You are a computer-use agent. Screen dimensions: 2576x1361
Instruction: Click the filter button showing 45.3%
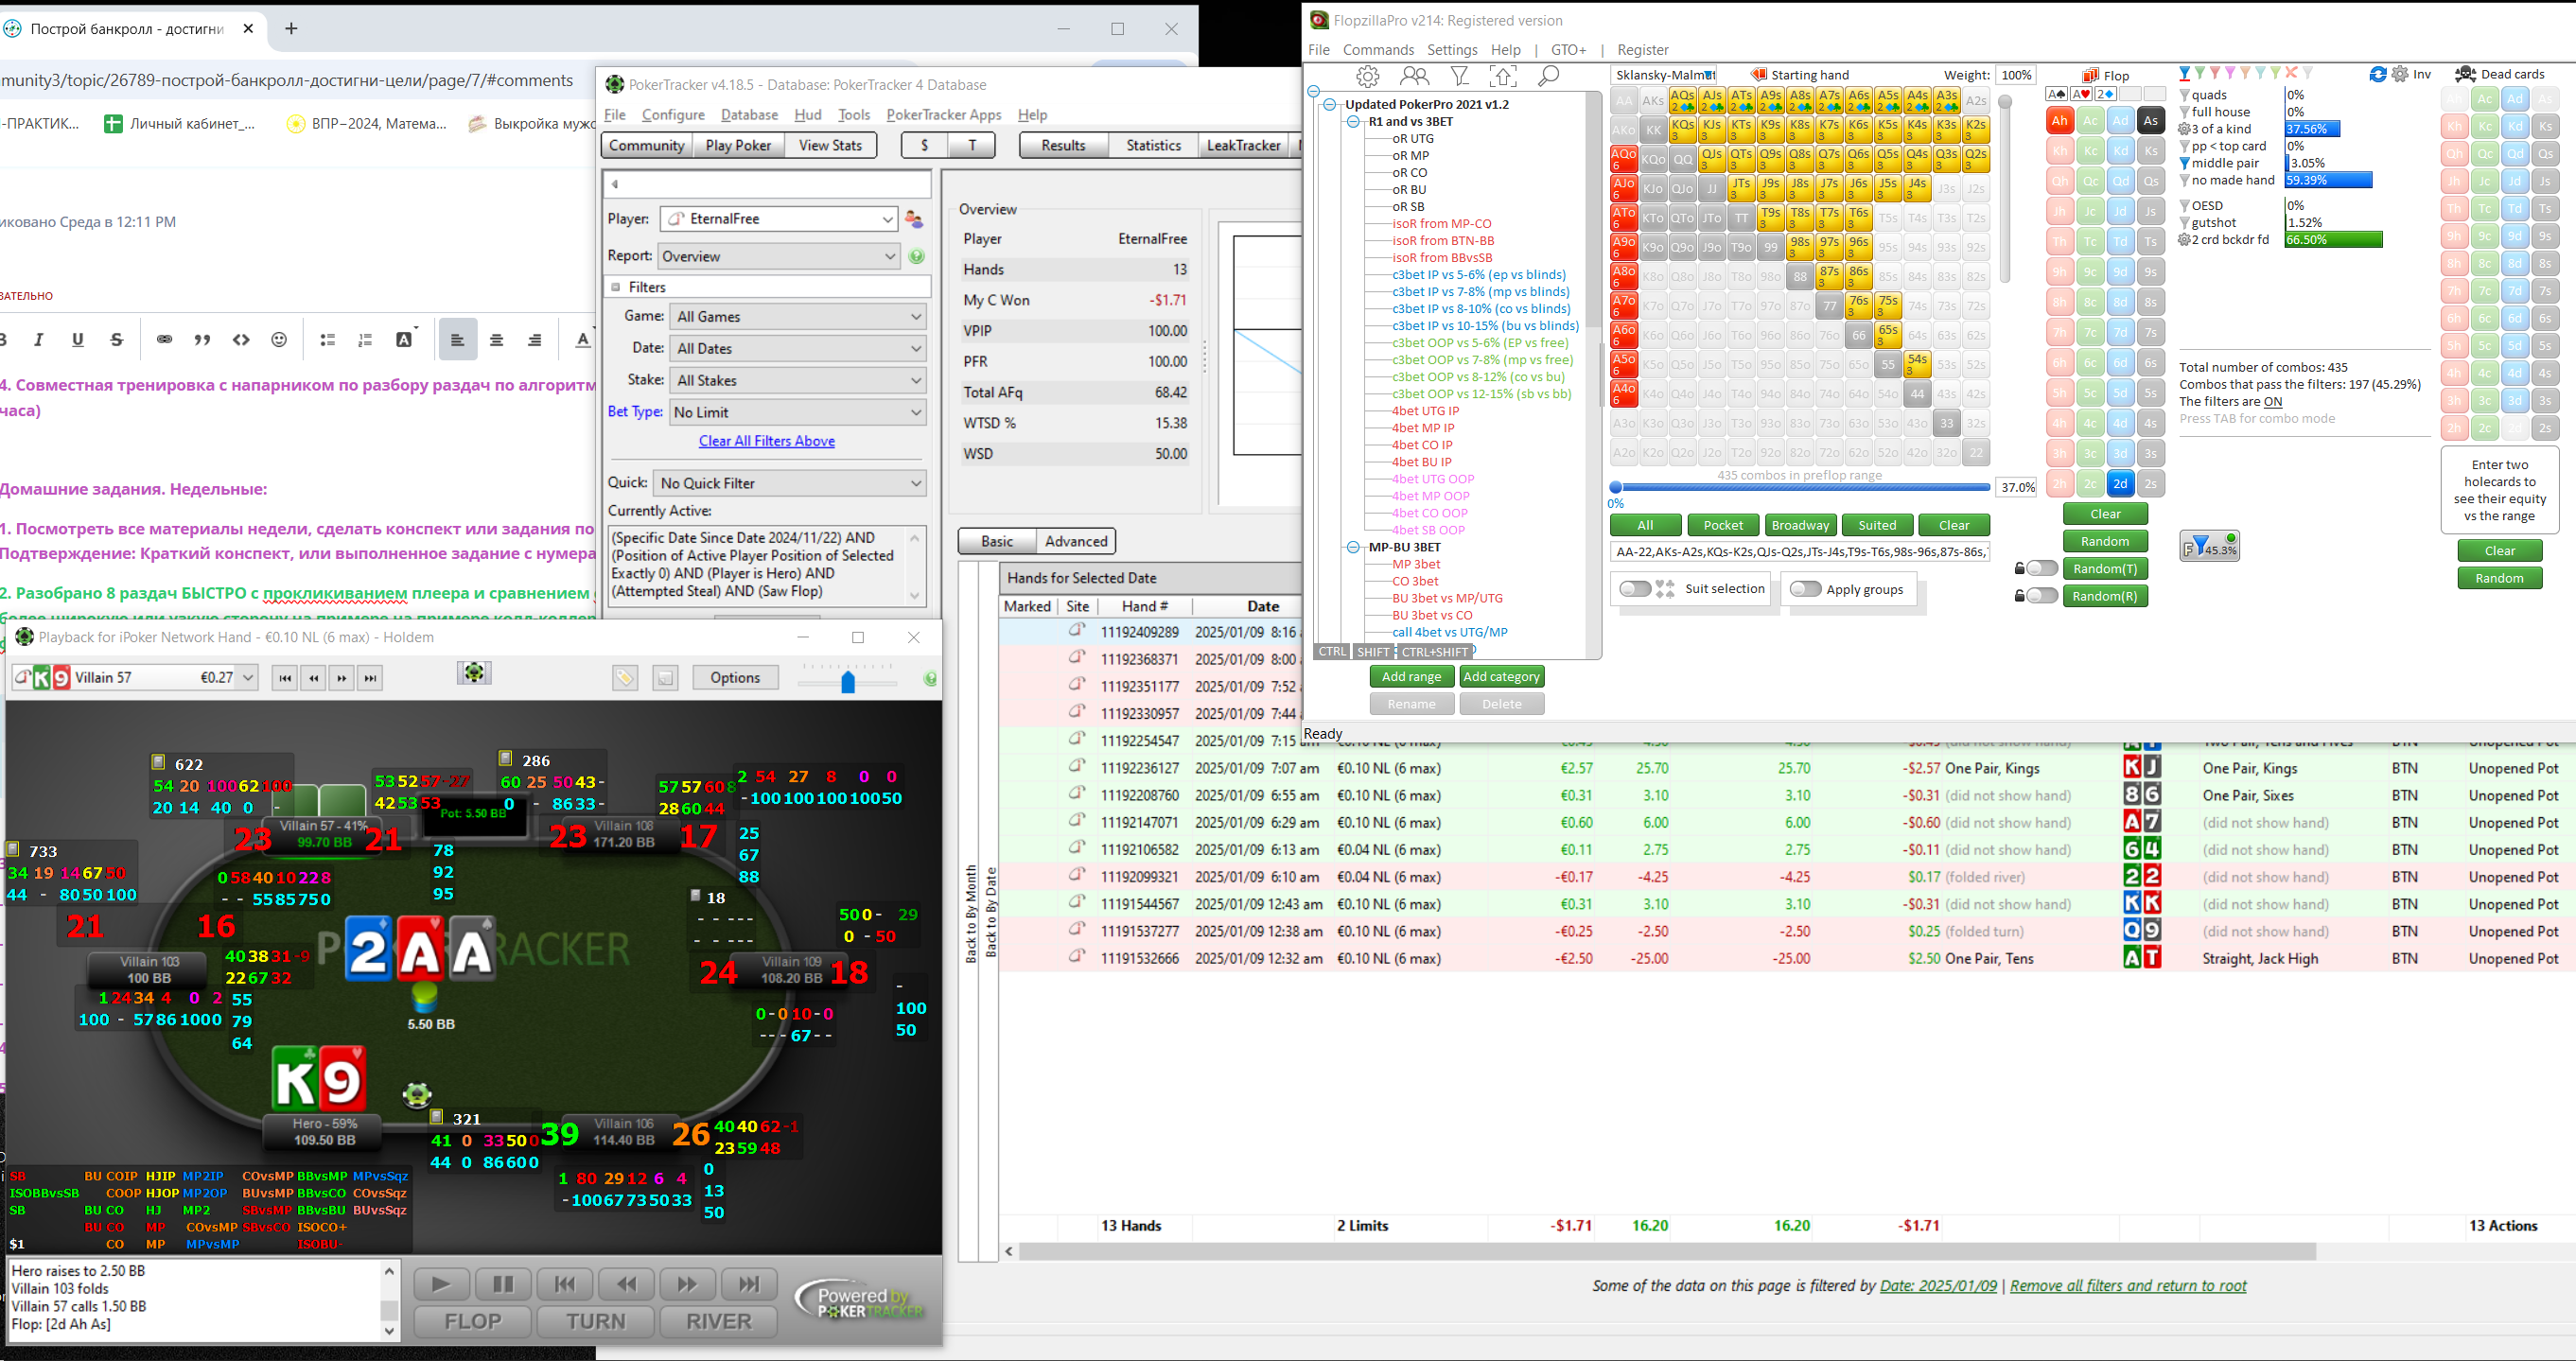pos(2209,546)
